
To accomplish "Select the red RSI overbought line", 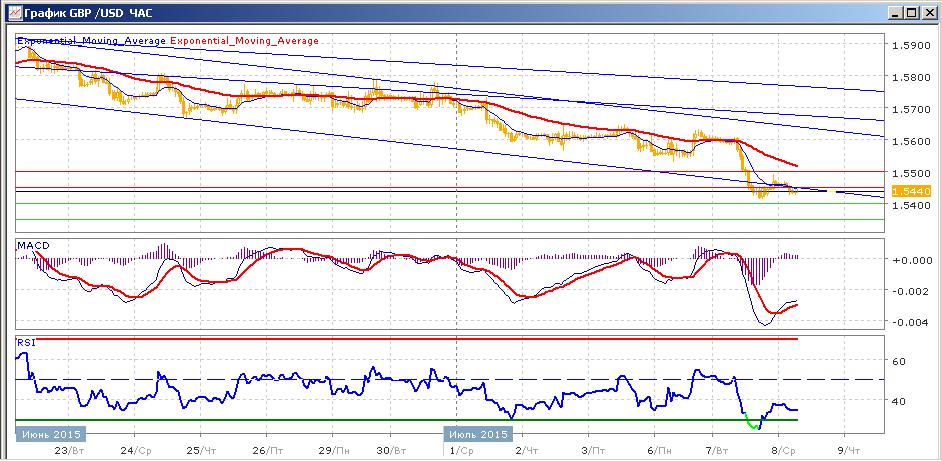I will (x=407, y=339).
